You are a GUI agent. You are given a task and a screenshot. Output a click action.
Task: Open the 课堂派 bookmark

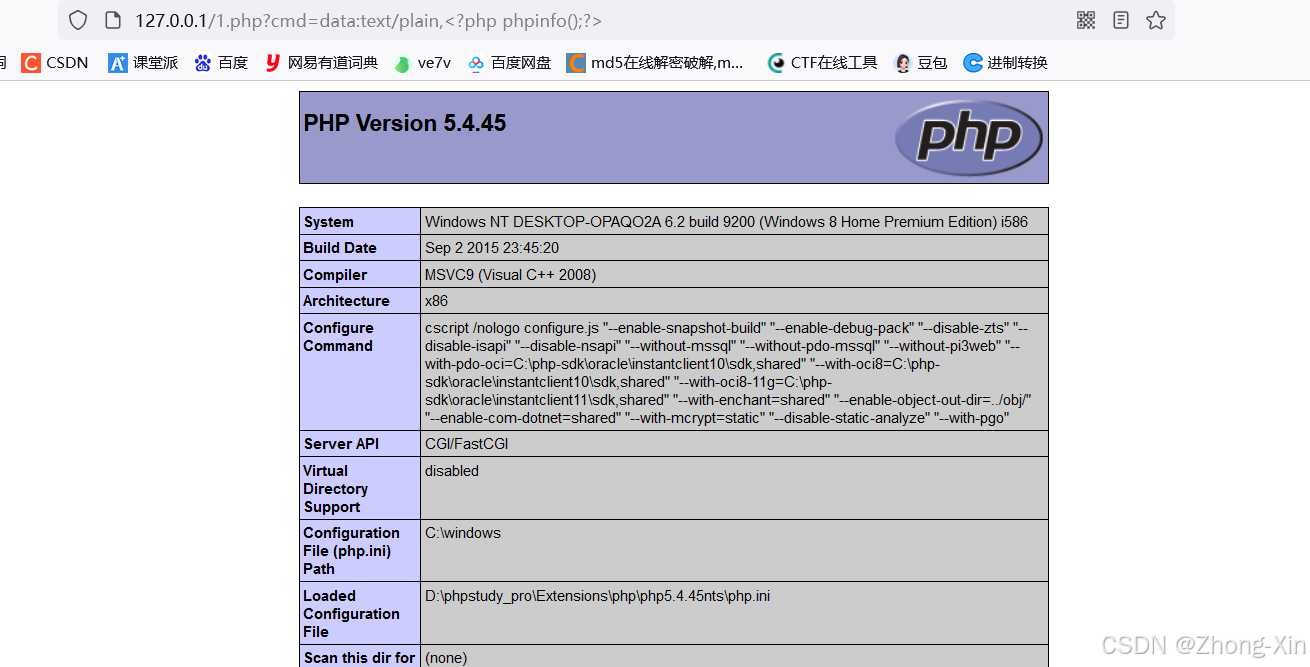(x=143, y=63)
